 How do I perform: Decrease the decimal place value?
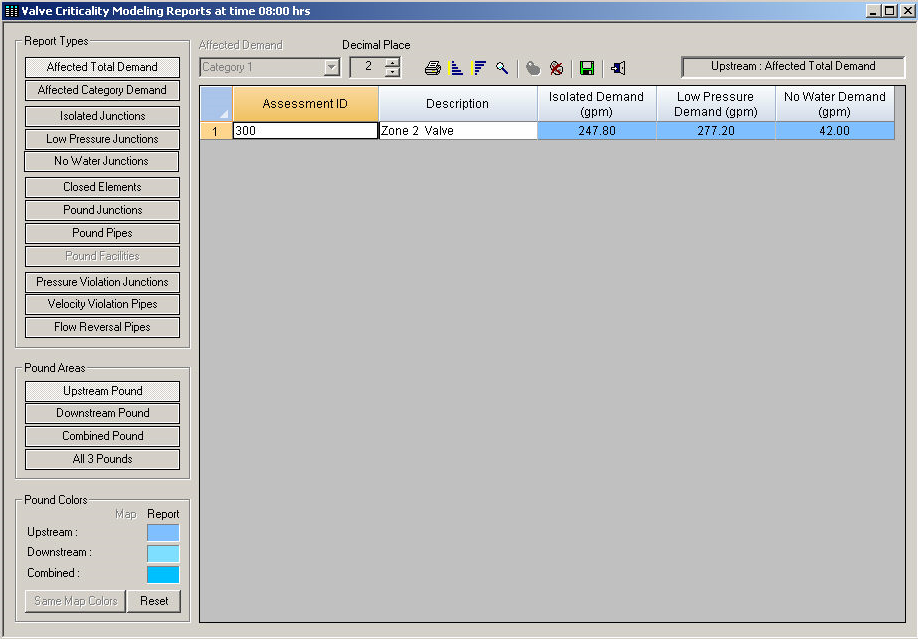[x=392, y=72]
